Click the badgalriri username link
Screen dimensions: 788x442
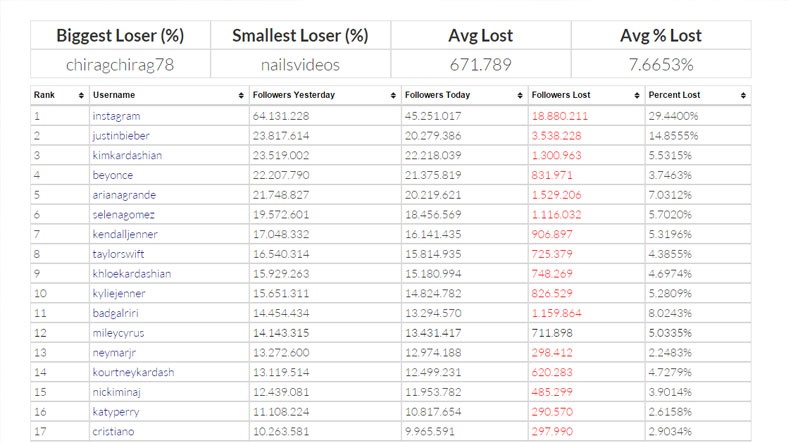coord(115,313)
